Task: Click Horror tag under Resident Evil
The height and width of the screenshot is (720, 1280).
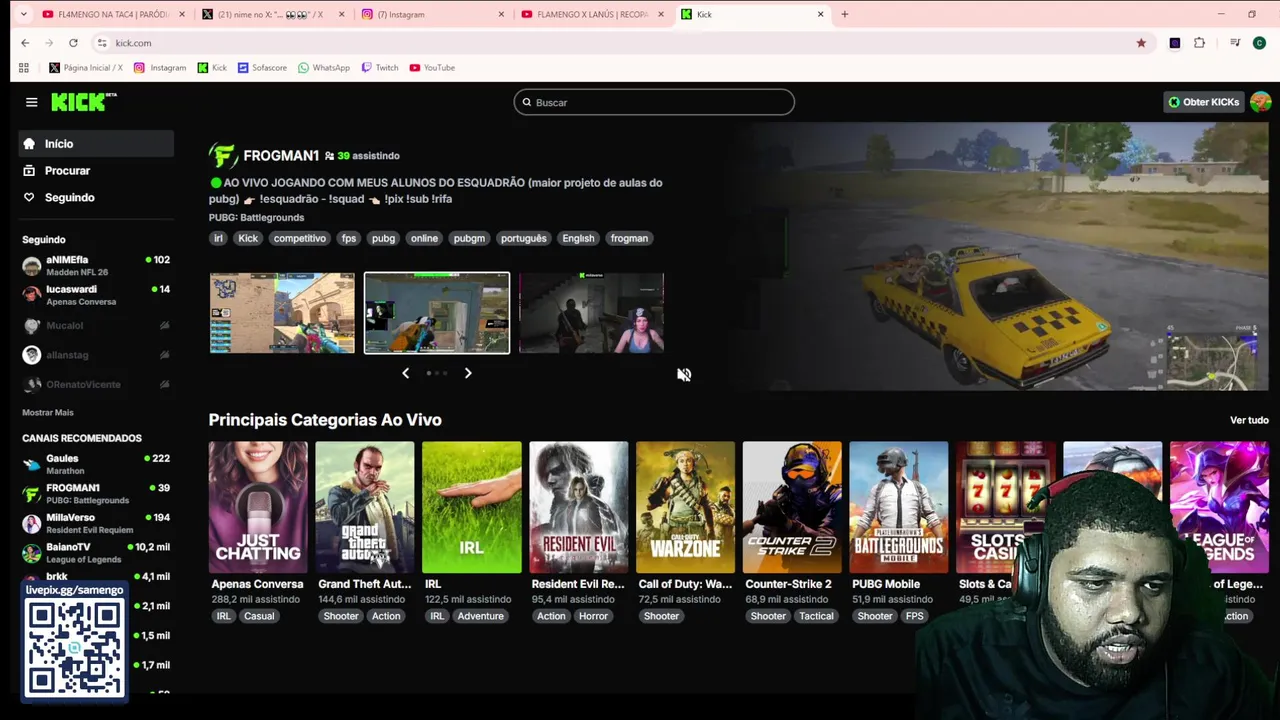Action: [x=593, y=616]
